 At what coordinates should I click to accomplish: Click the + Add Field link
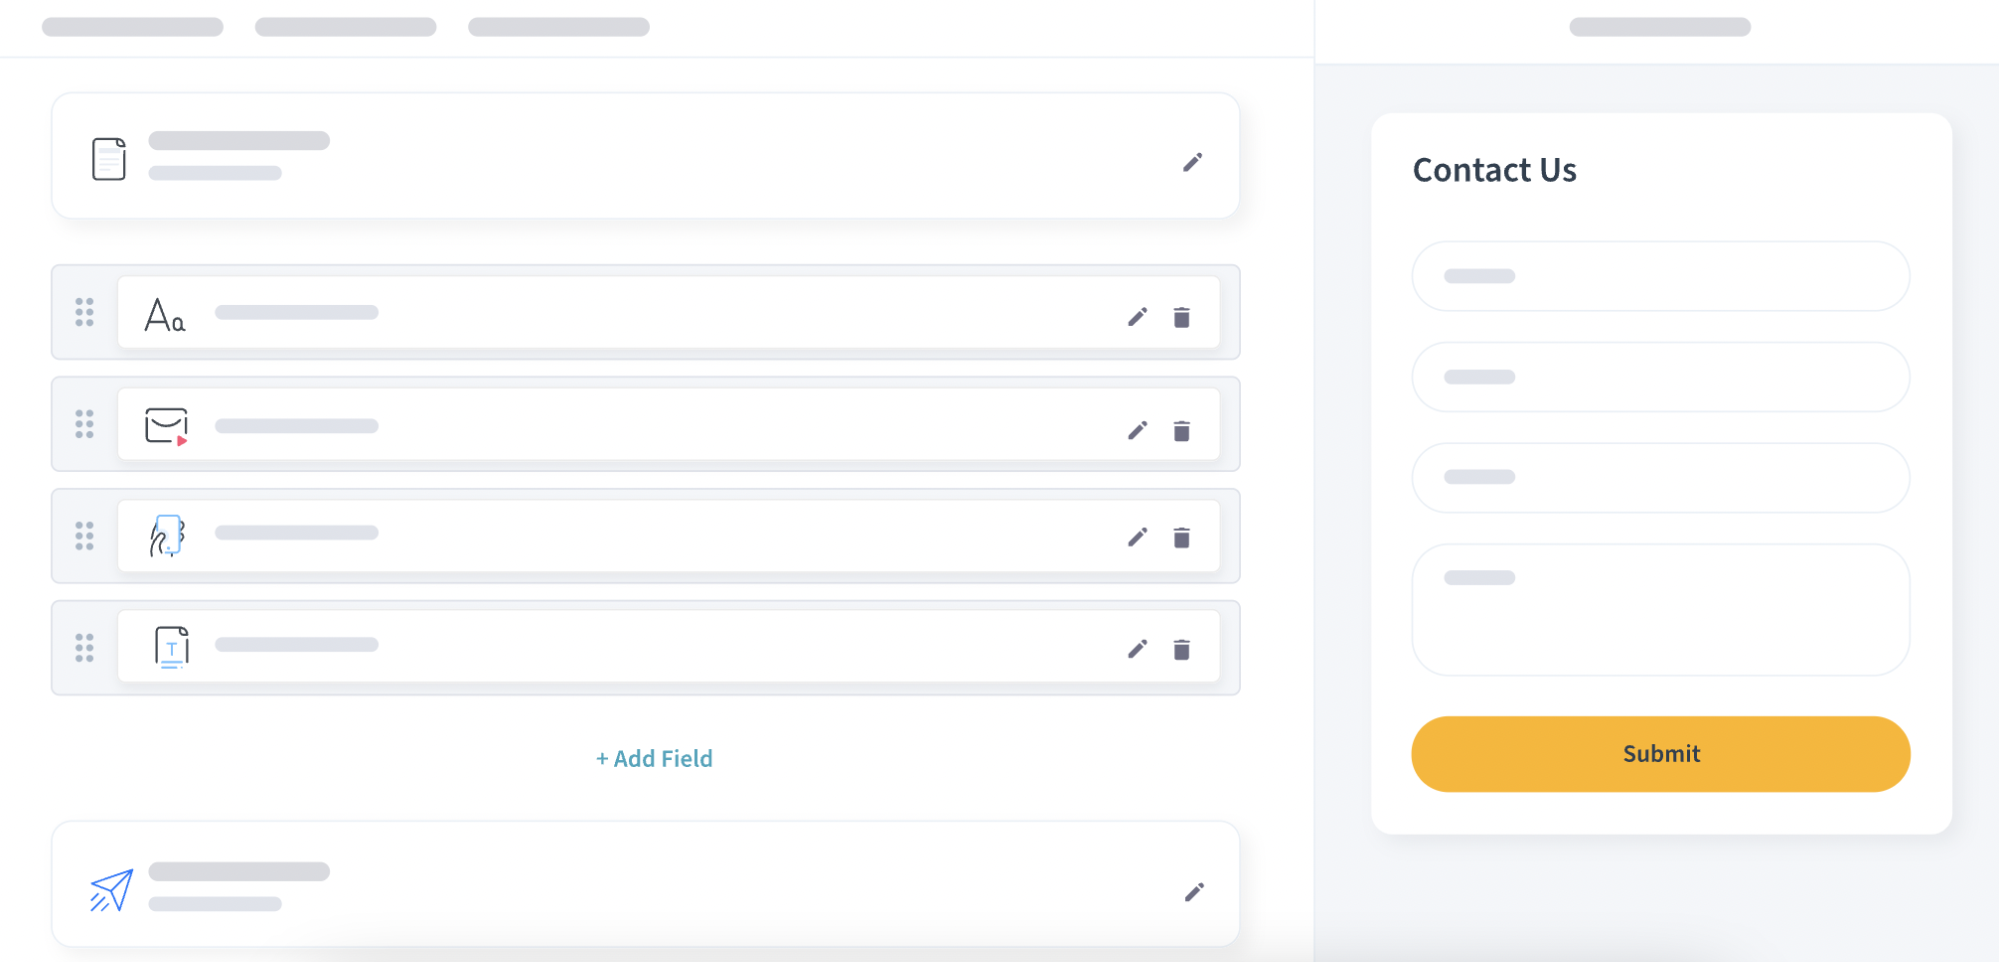654,758
